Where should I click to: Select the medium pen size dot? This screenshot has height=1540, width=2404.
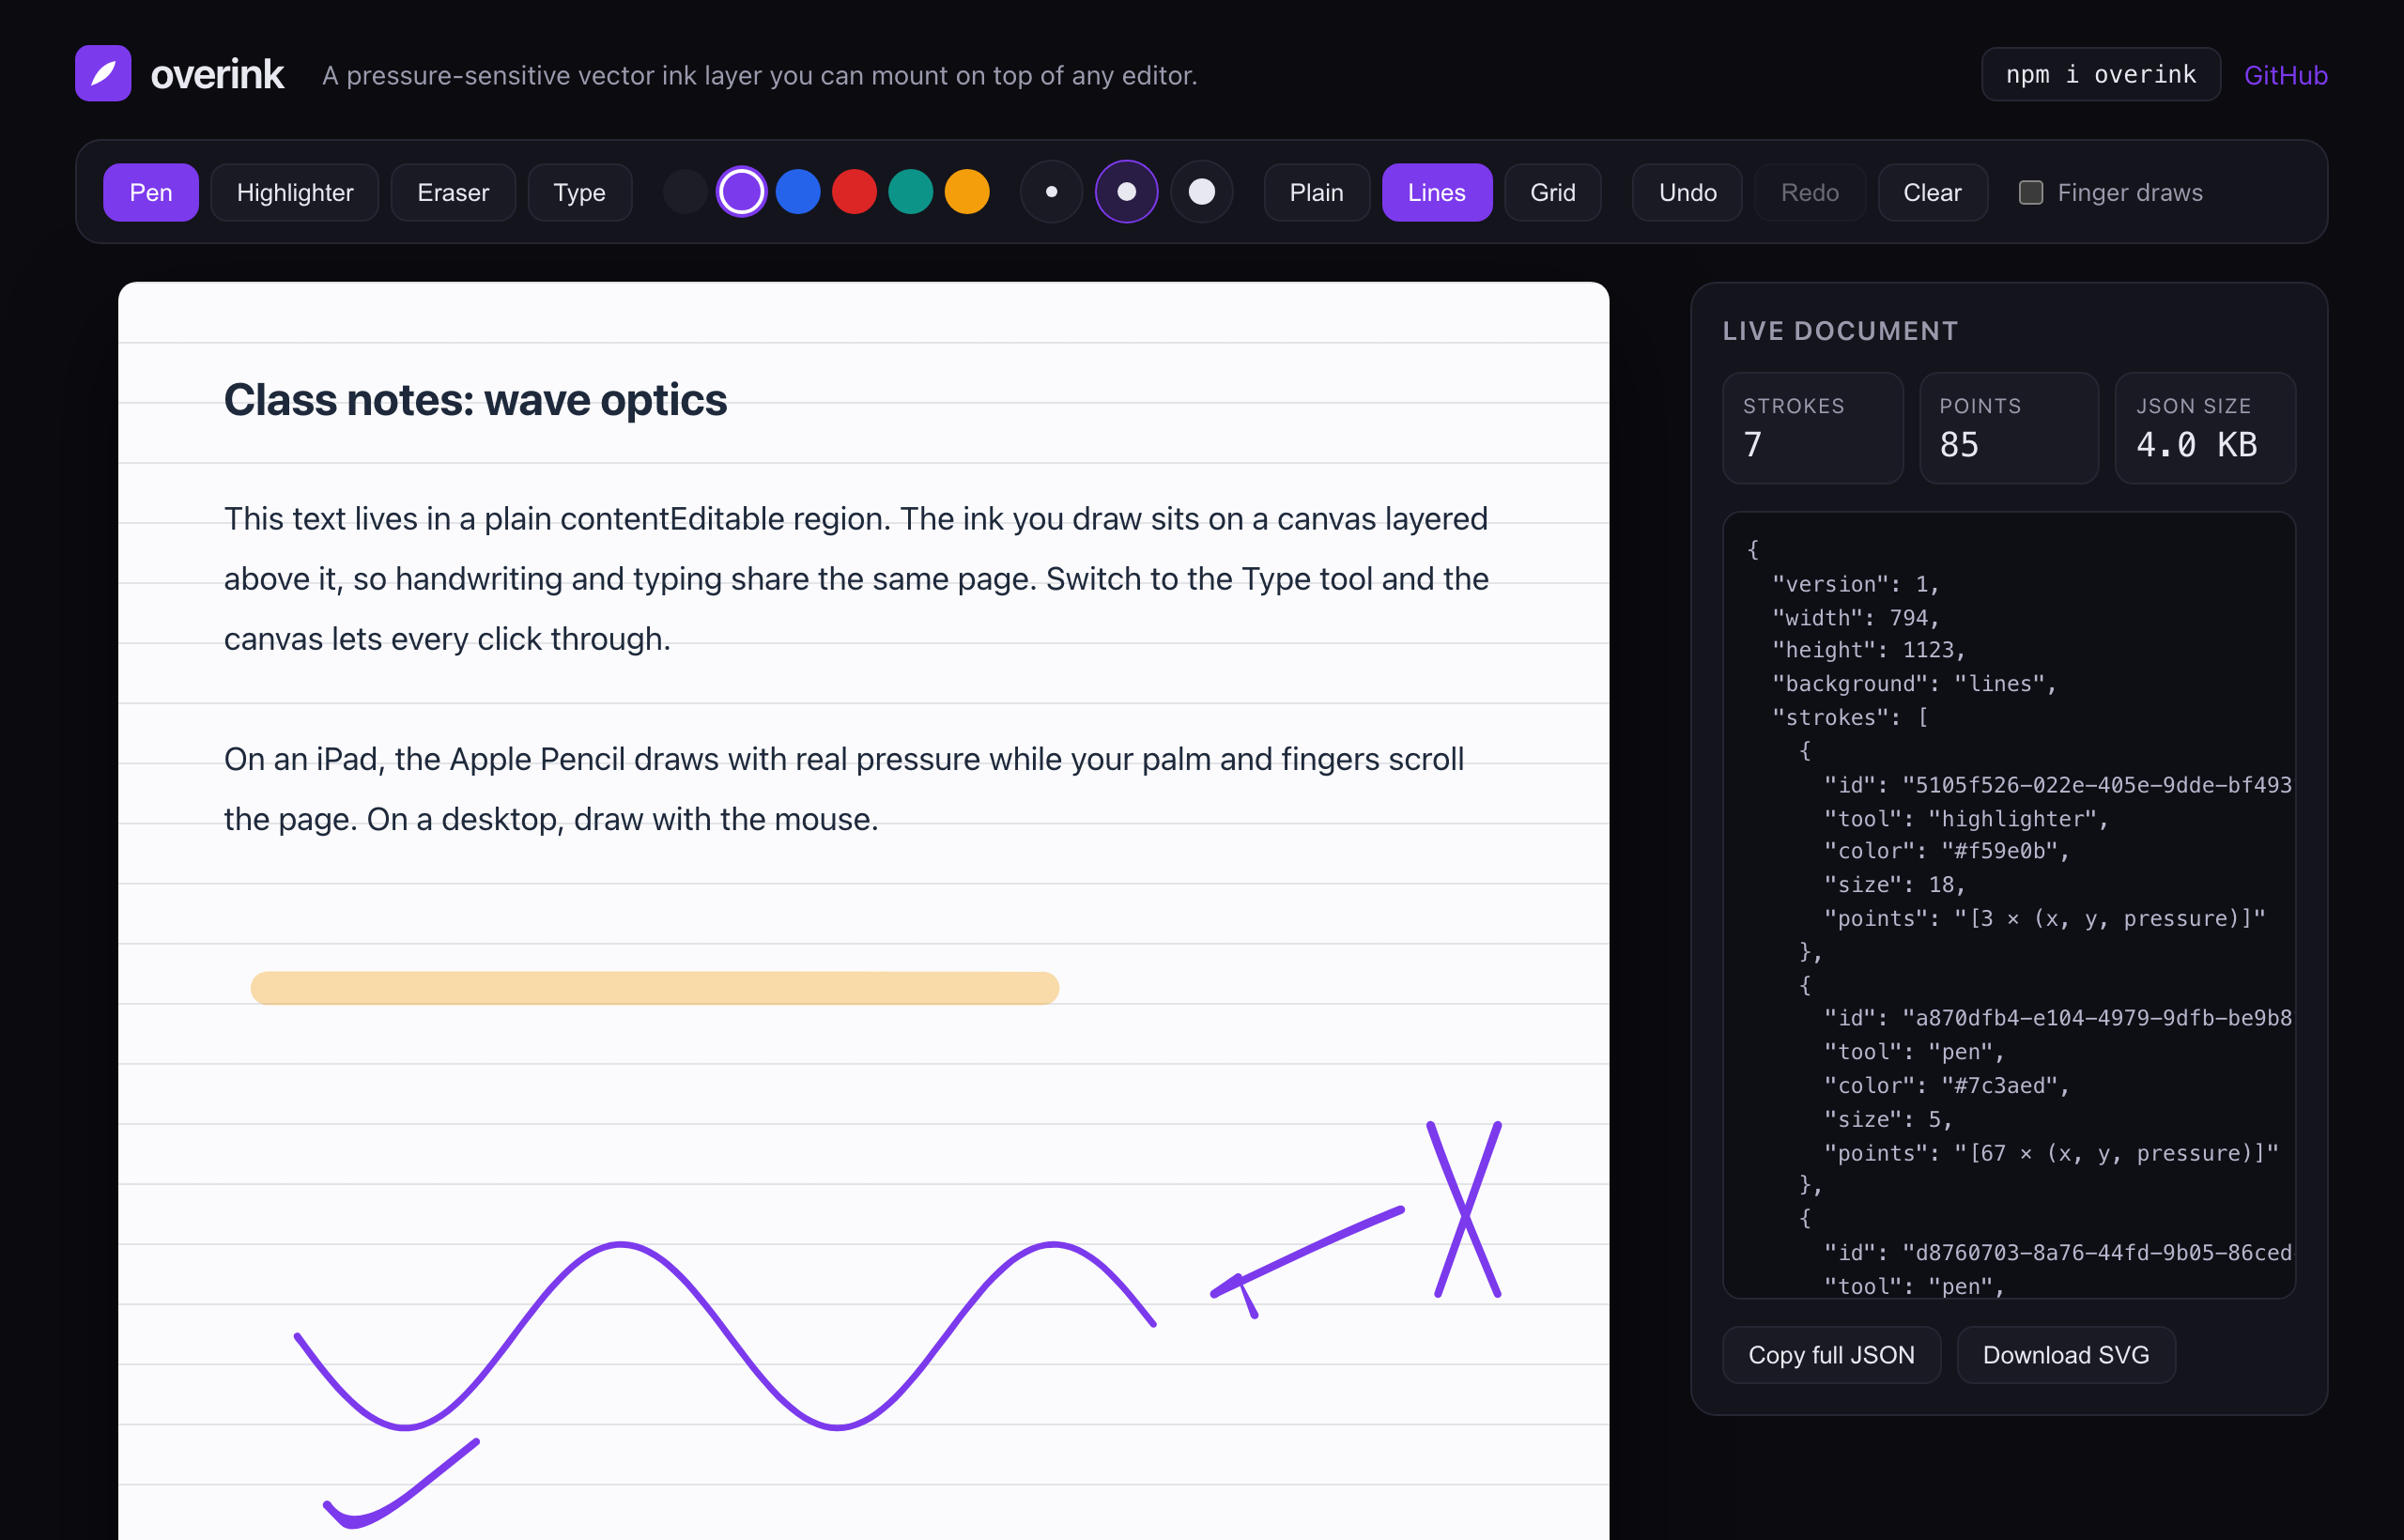coord(1126,192)
